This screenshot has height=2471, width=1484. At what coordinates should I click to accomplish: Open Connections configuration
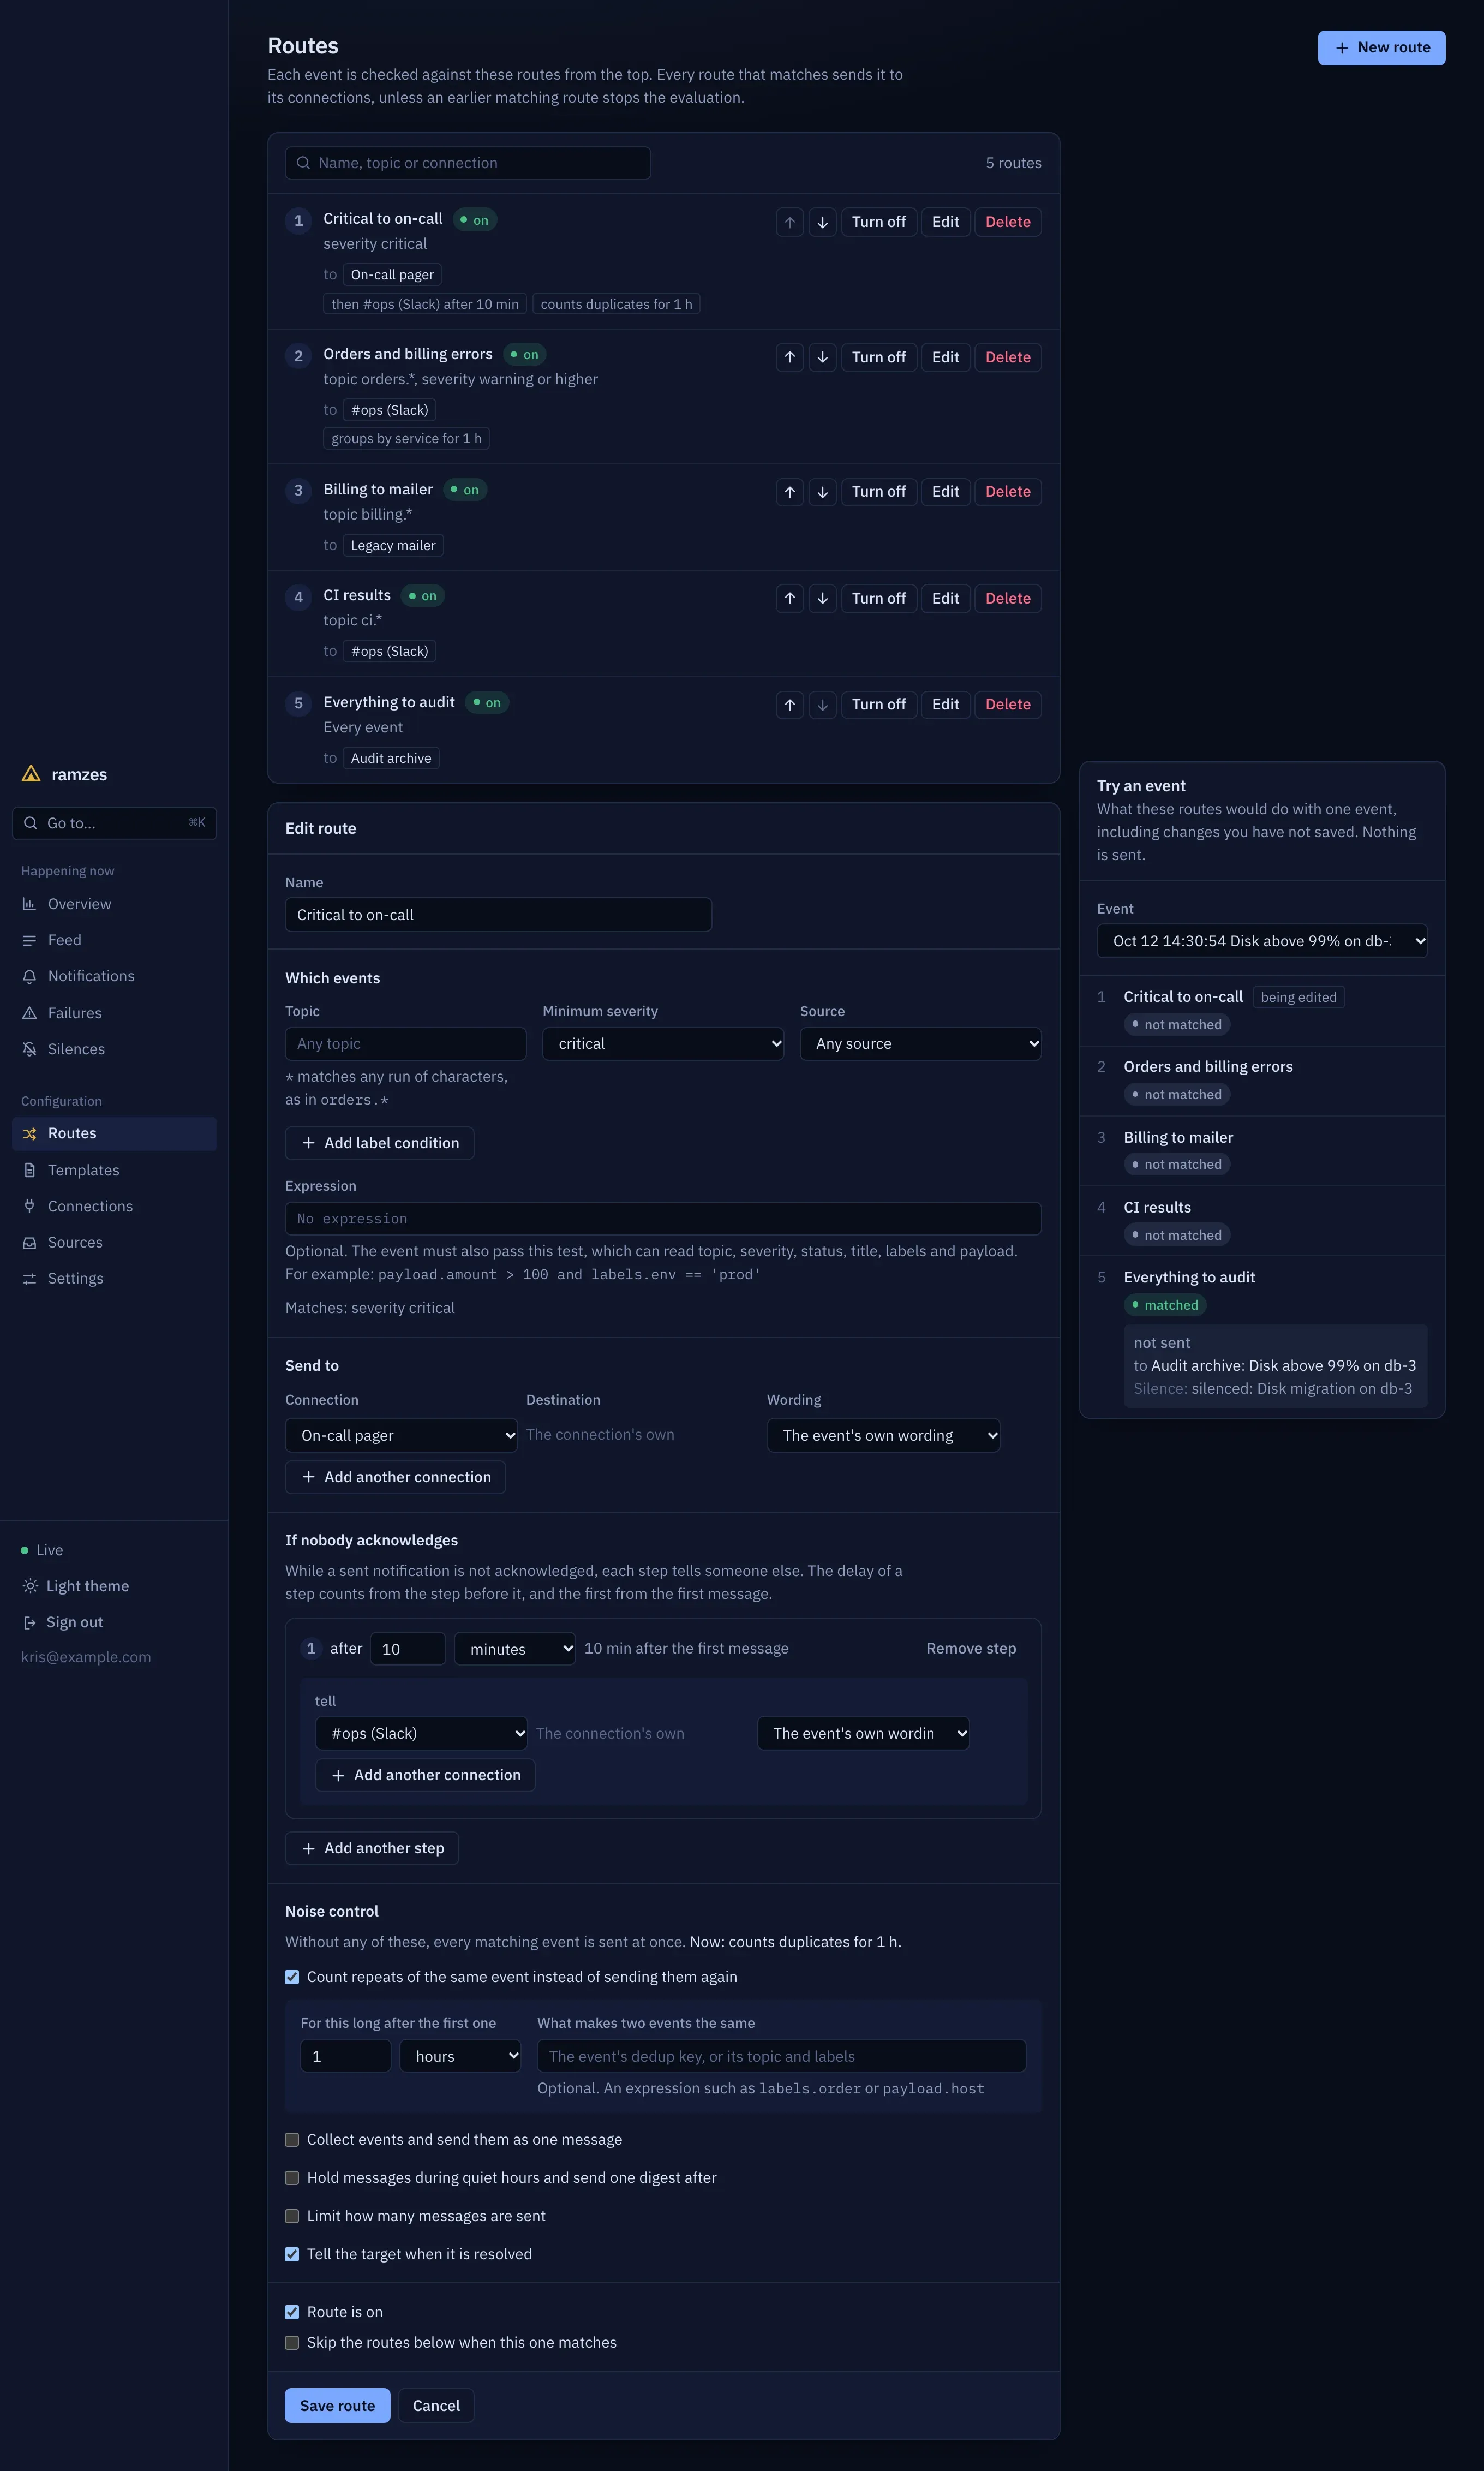click(x=114, y=1206)
